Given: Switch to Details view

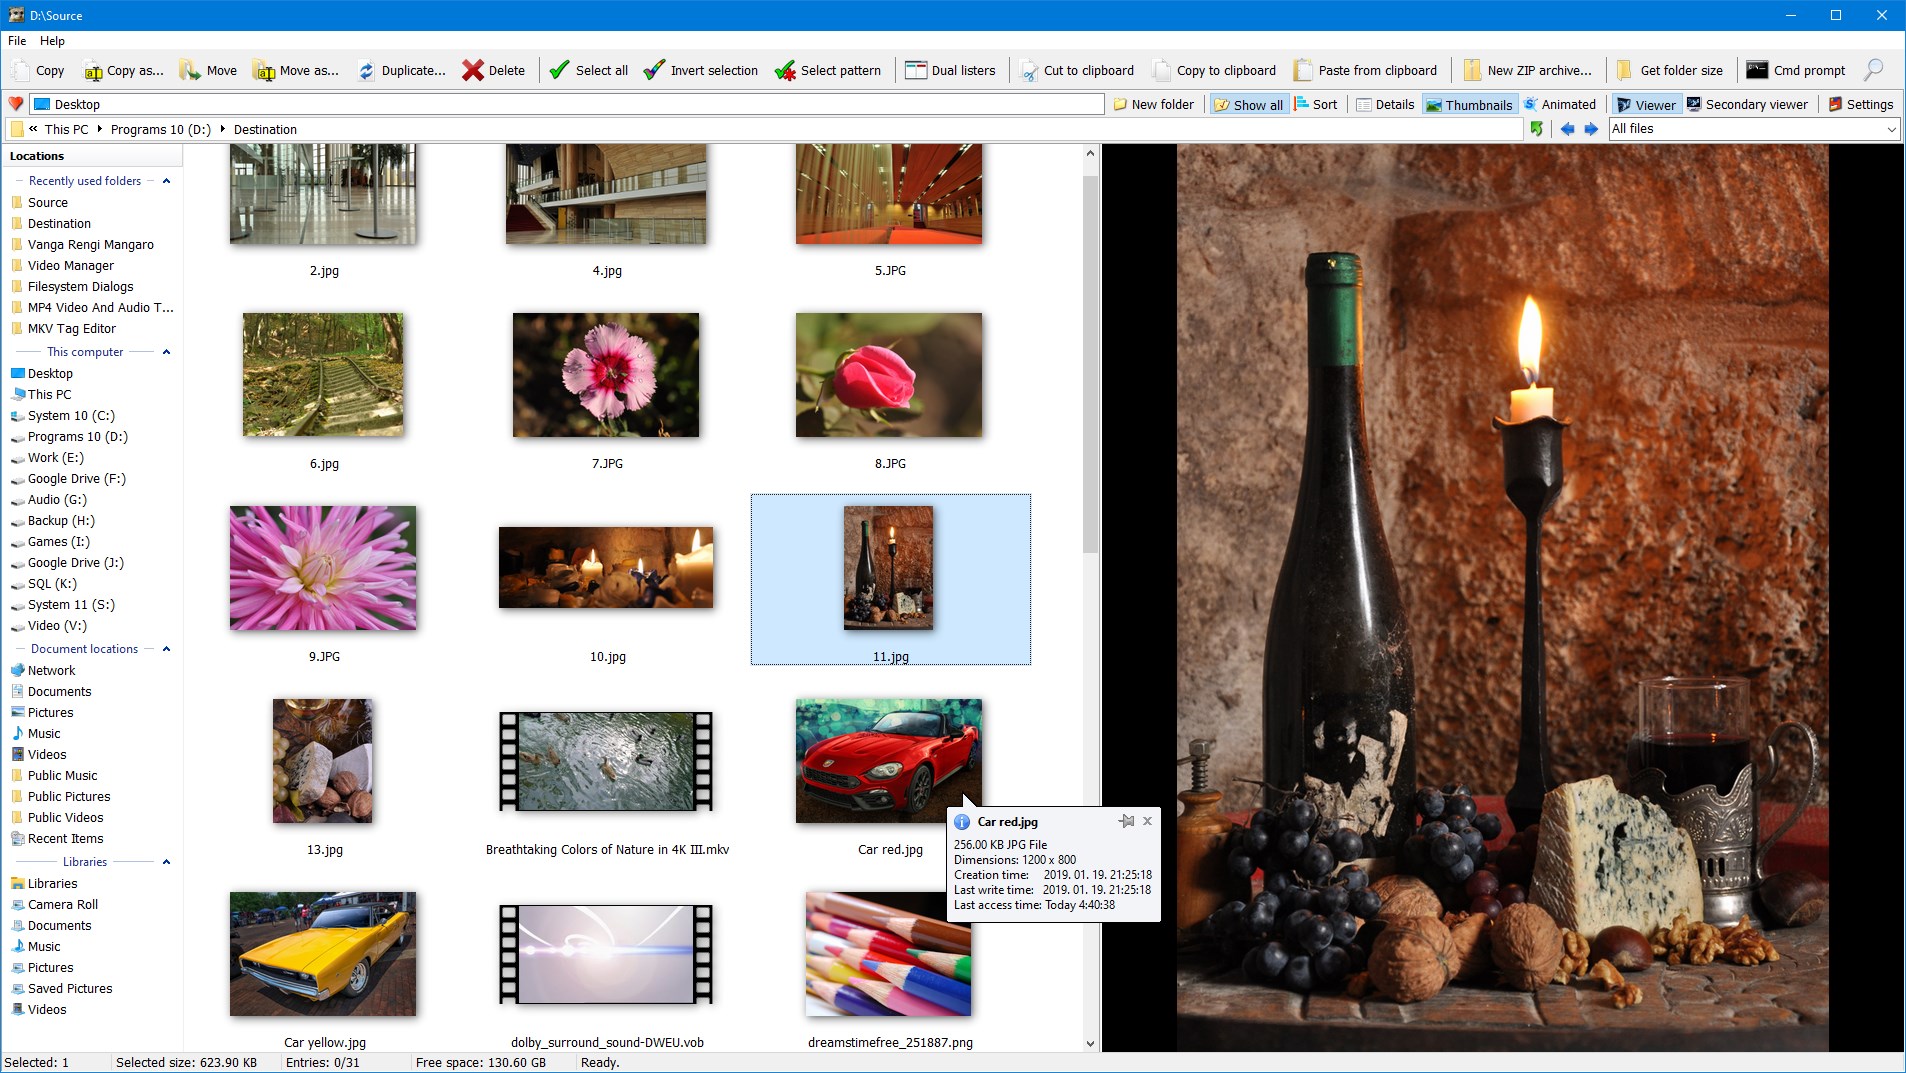Looking at the screenshot, I should 1385,104.
